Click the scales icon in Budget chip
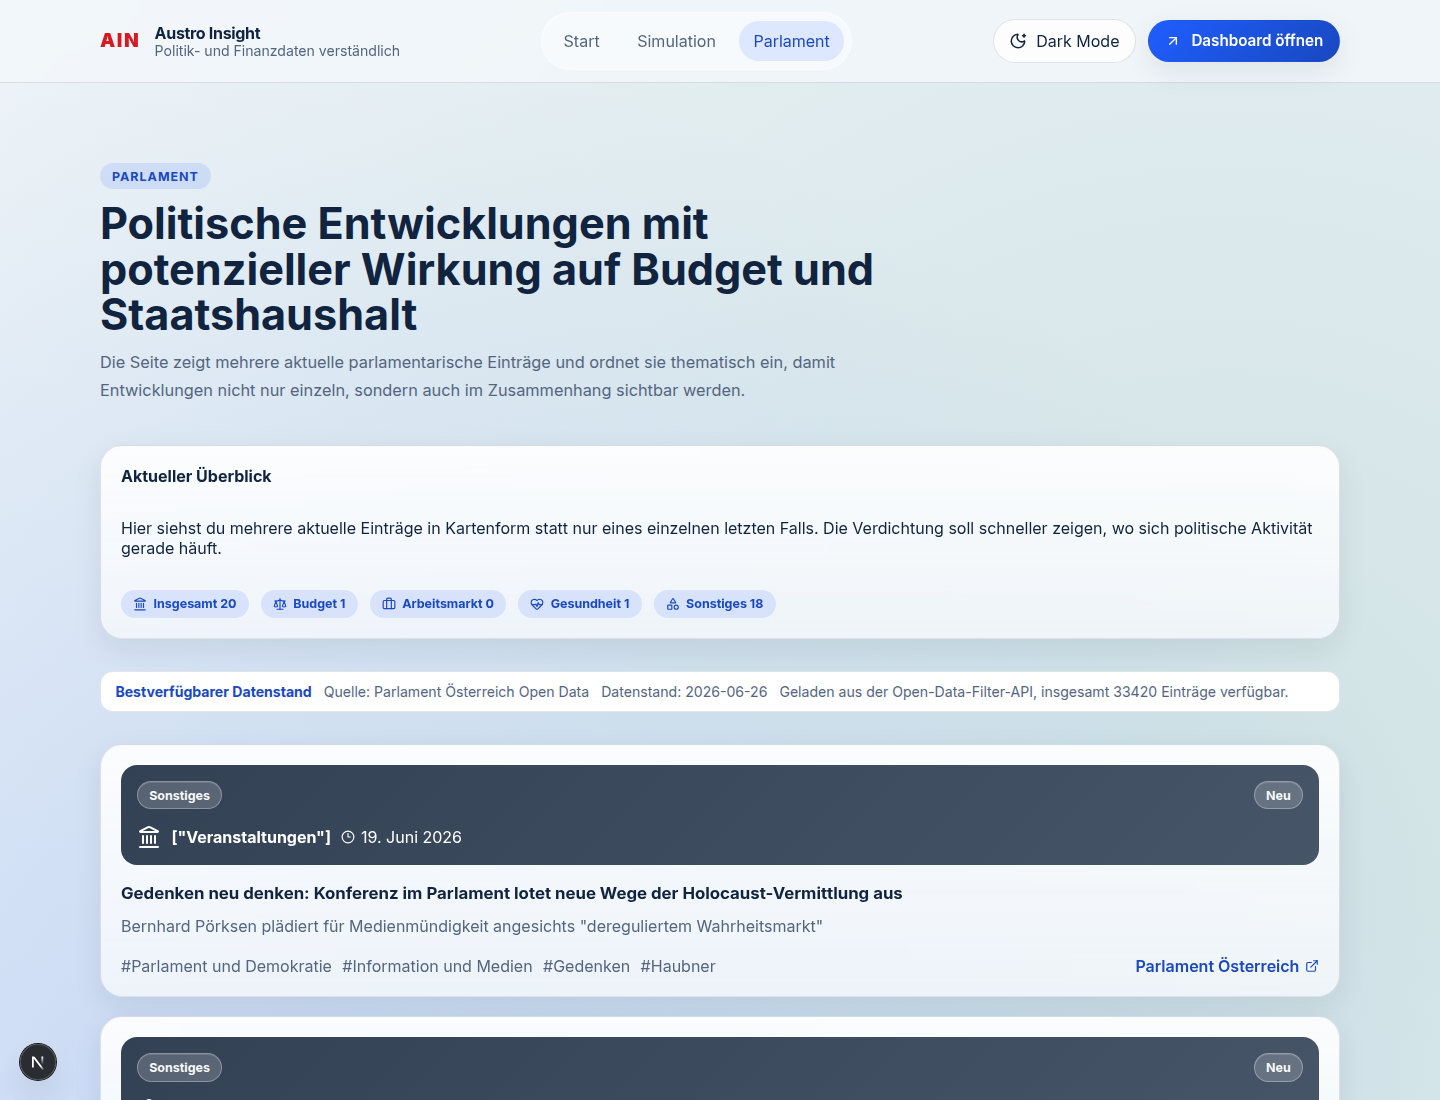 pos(280,604)
